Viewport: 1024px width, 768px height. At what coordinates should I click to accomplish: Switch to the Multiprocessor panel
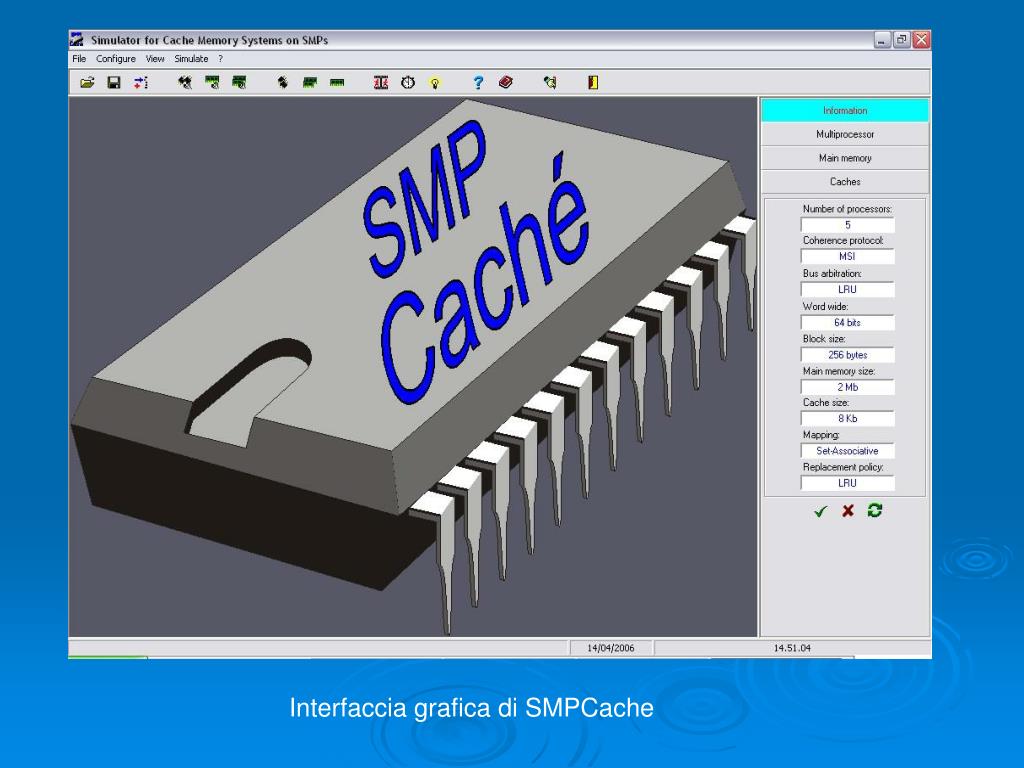(845, 135)
